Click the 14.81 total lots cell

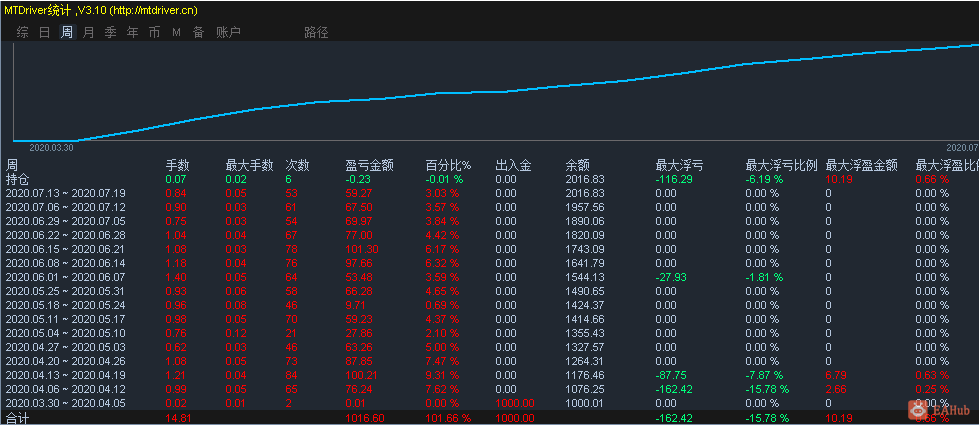tap(177, 418)
